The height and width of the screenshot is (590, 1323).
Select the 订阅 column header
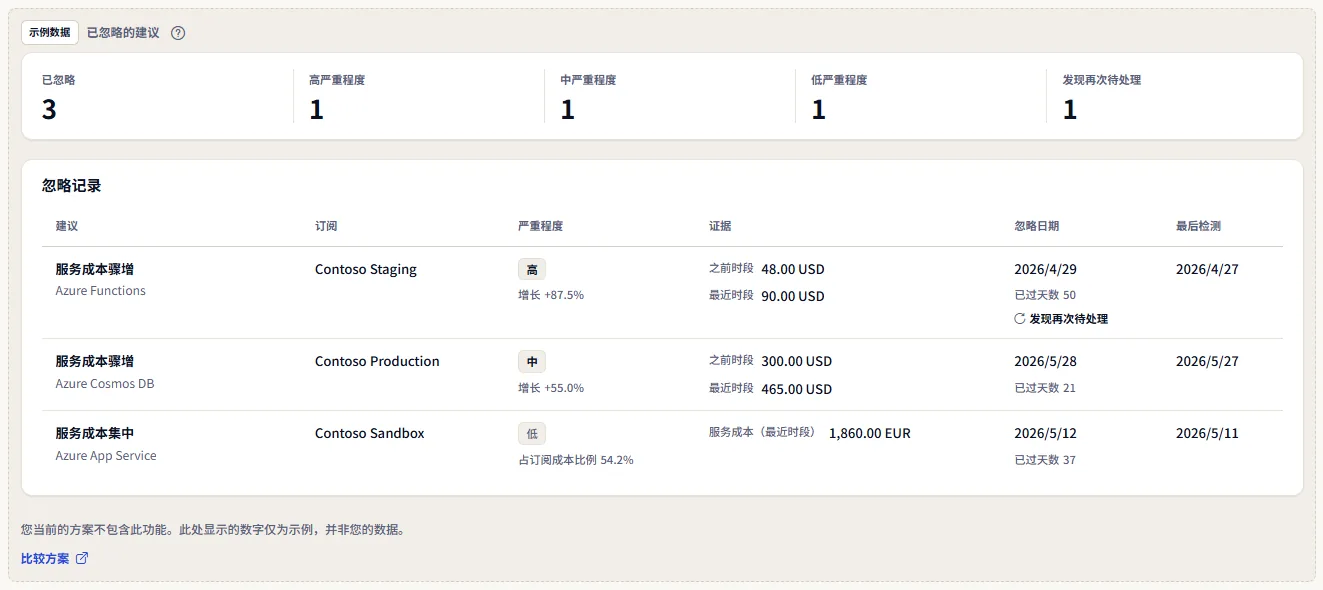pos(326,226)
